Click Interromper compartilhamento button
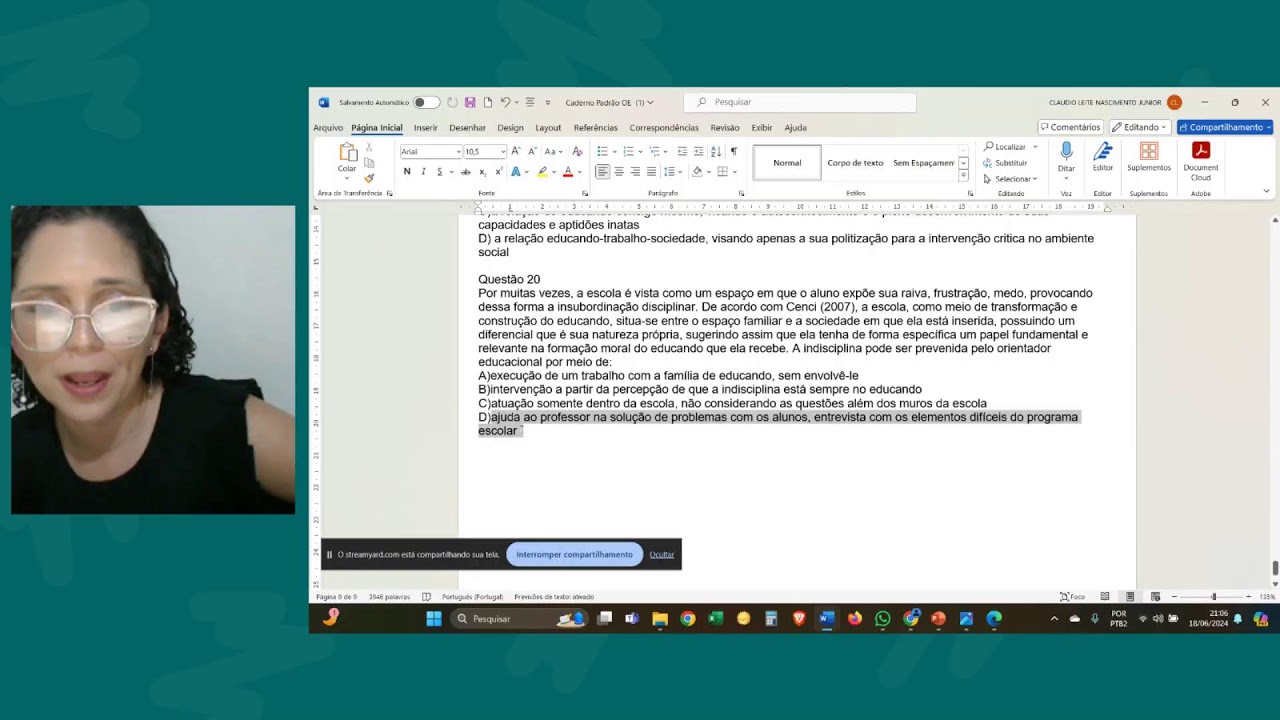1280x720 pixels. pos(575,554)
